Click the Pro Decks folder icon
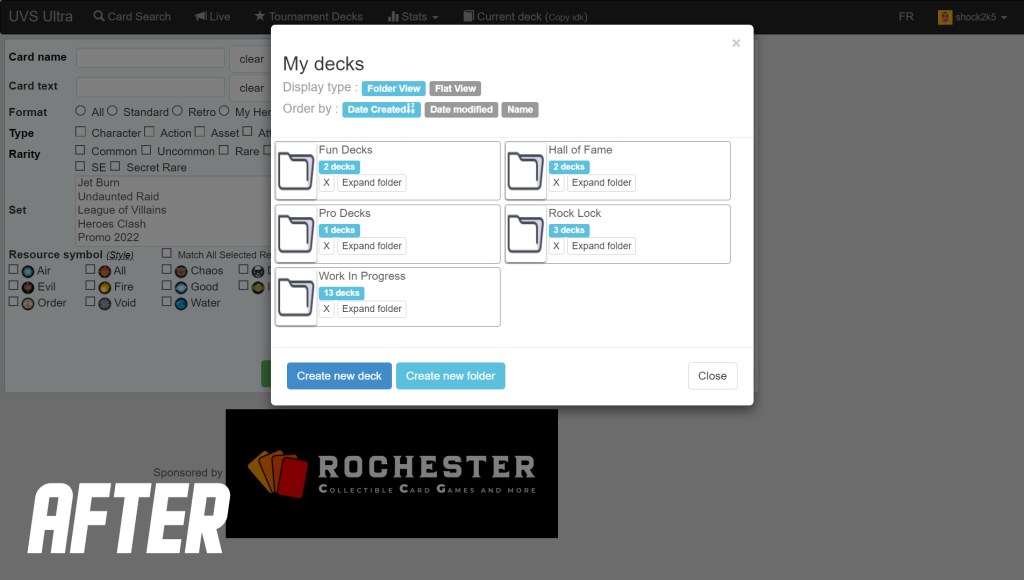Screen dimensions: 1024x580 pos(296,234)
